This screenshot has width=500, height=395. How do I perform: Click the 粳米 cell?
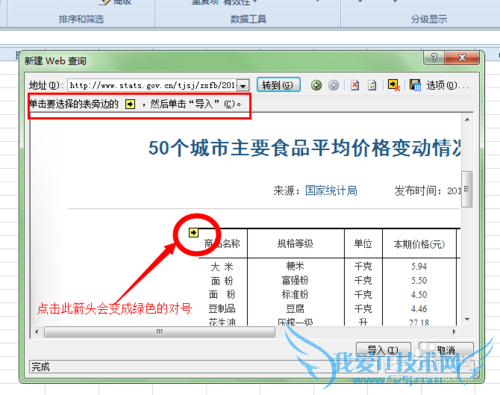[x=295, y=266]
